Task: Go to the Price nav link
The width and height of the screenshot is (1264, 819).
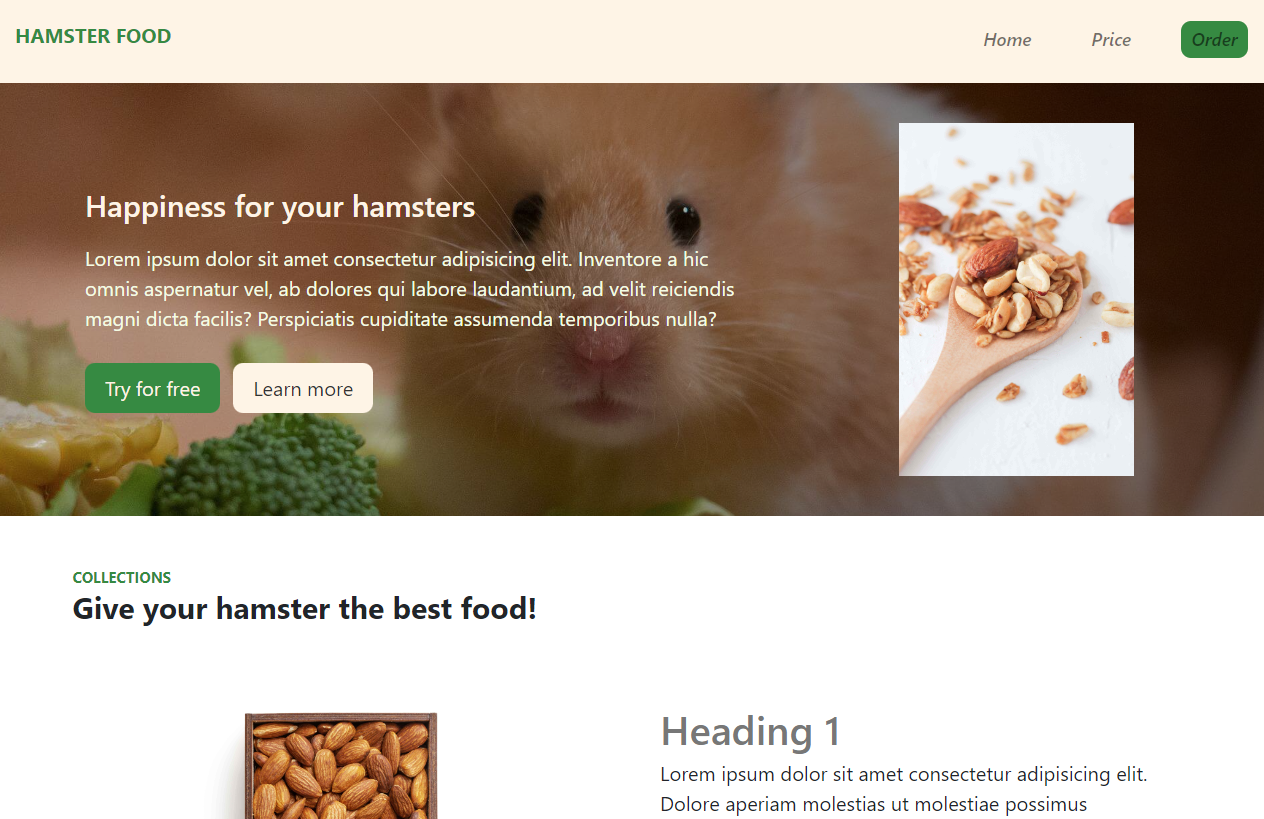Action: coord(1111,40)
